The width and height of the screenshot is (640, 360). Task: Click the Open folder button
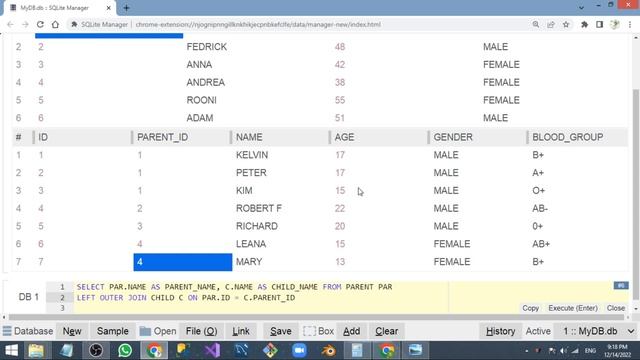point(158,331)
